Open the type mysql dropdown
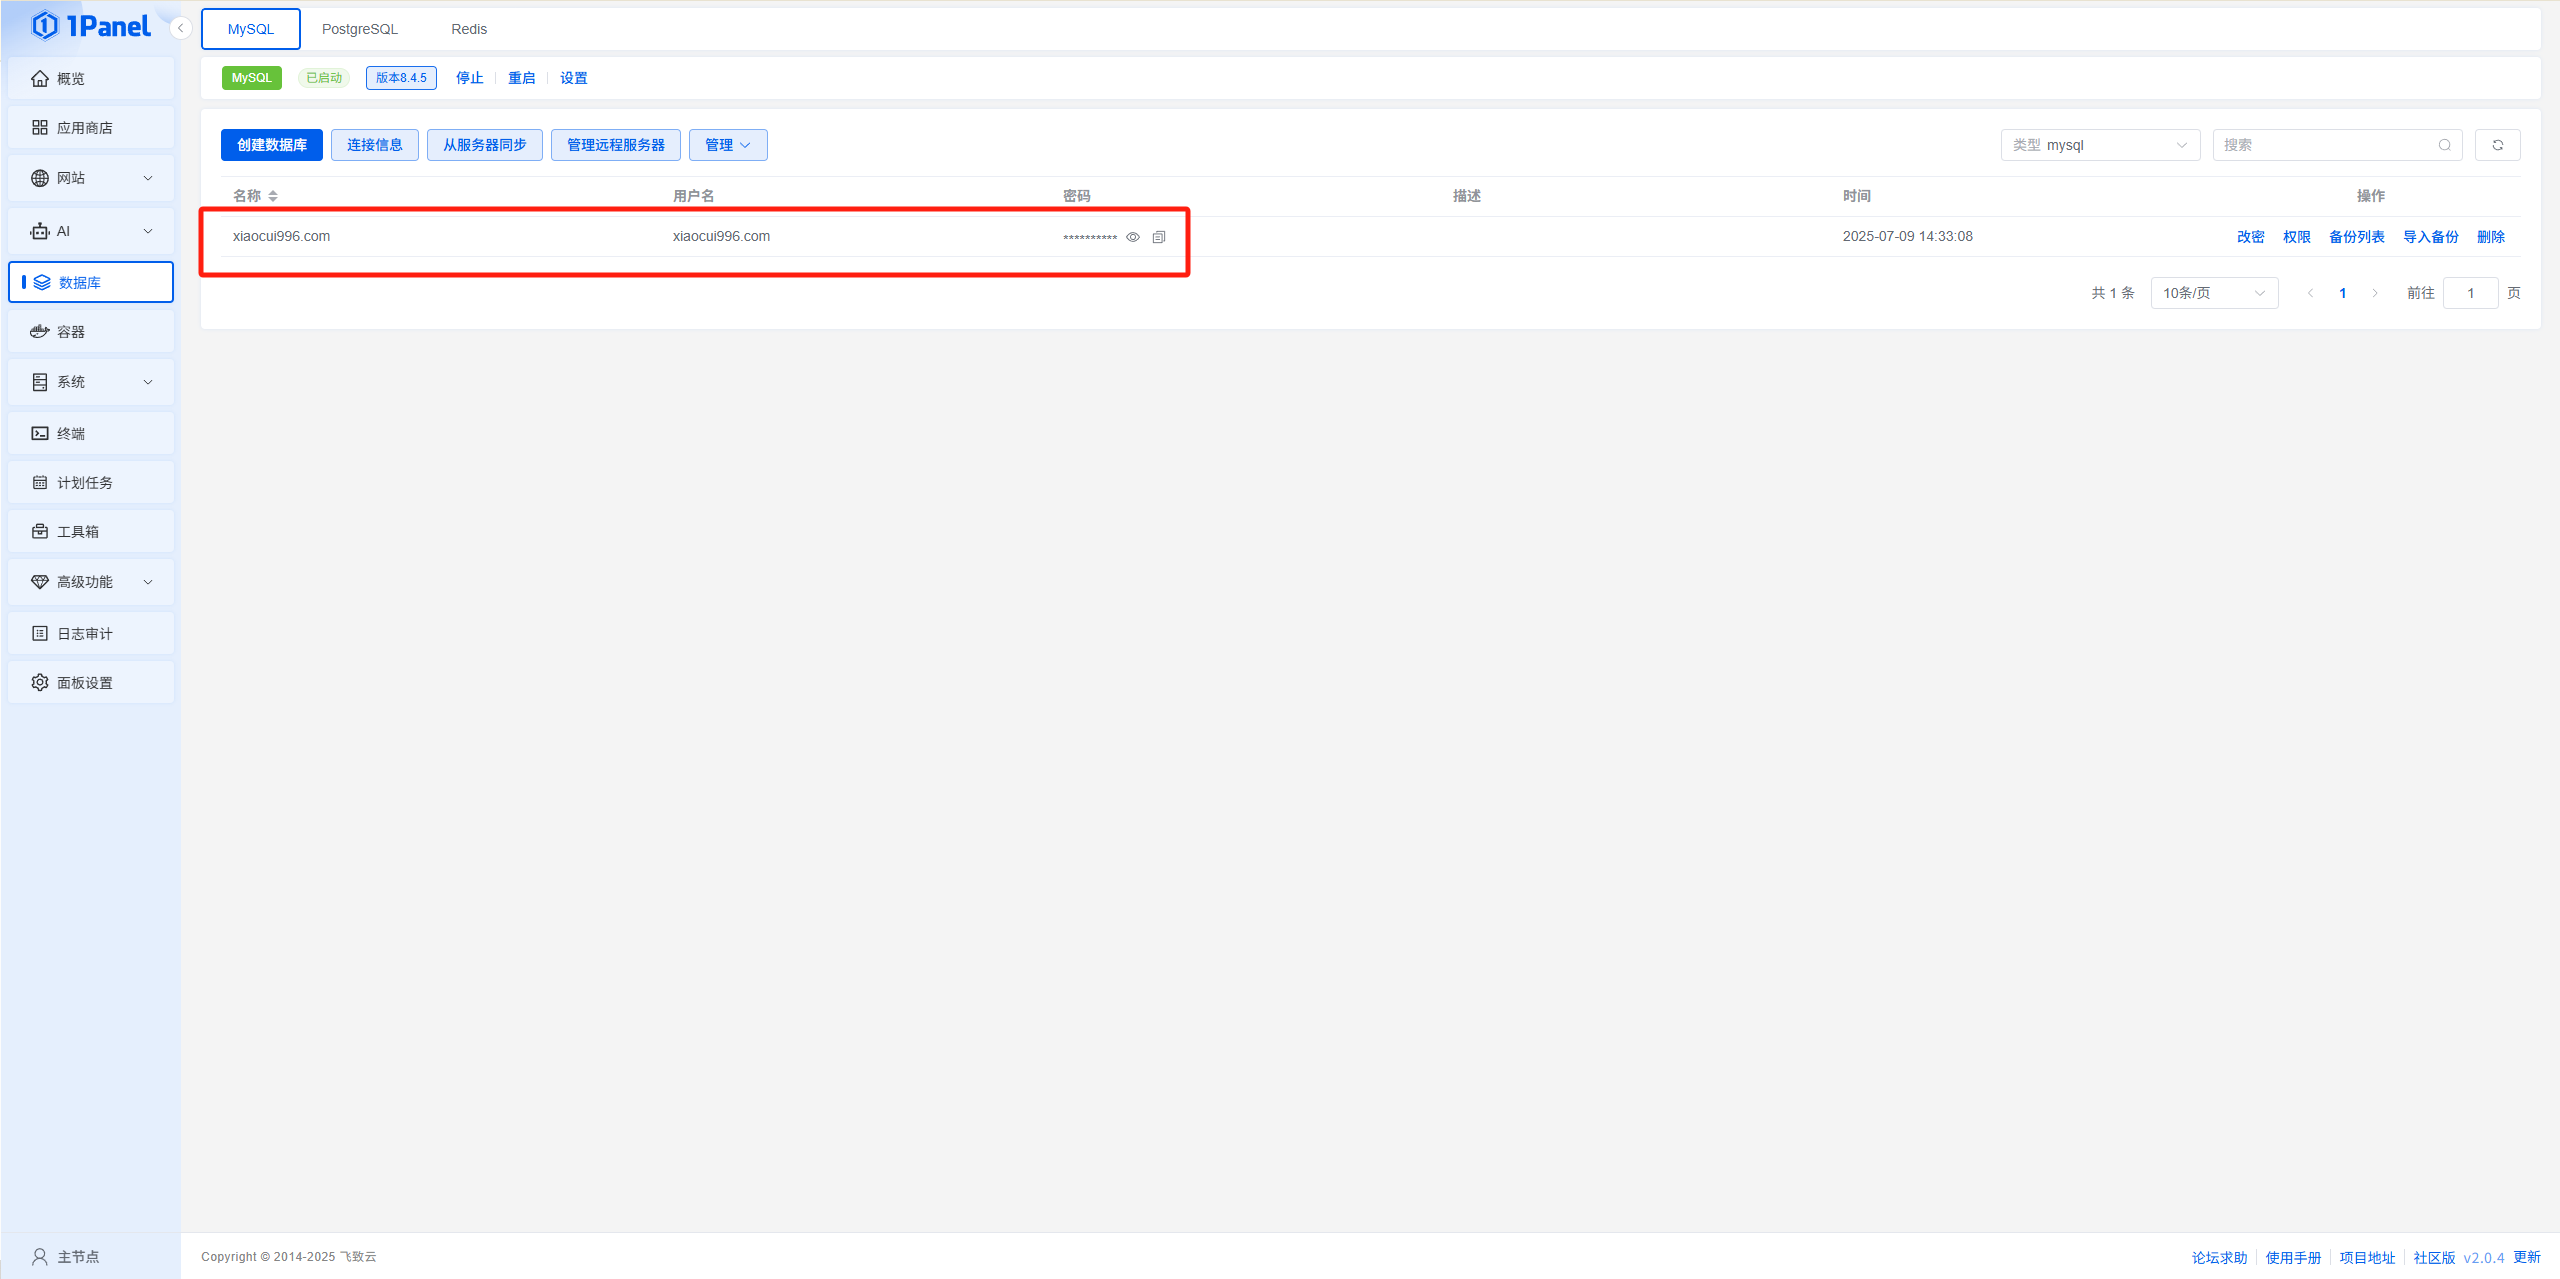 pos(2100,145)
